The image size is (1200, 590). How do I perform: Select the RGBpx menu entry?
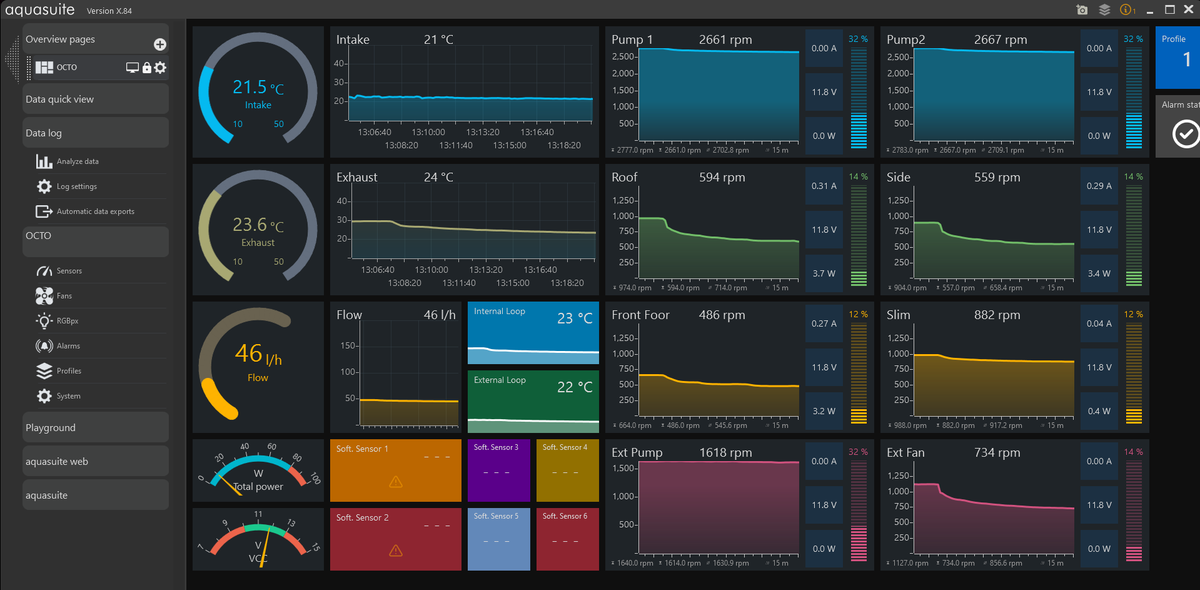68,321
